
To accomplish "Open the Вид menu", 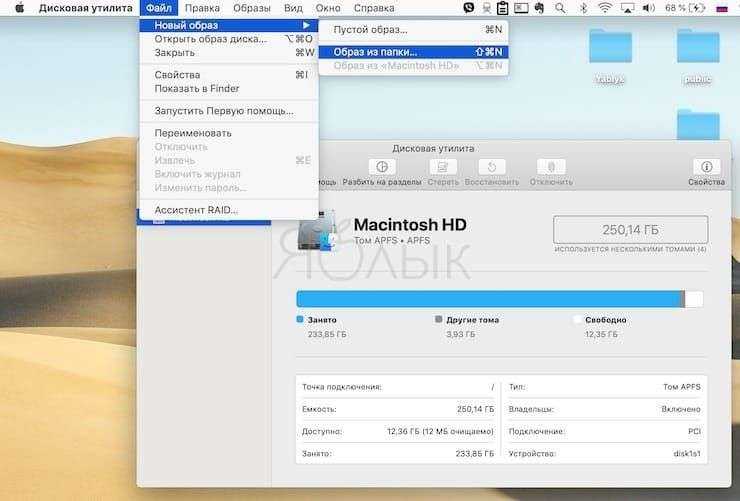I will [x=293, y=8].
